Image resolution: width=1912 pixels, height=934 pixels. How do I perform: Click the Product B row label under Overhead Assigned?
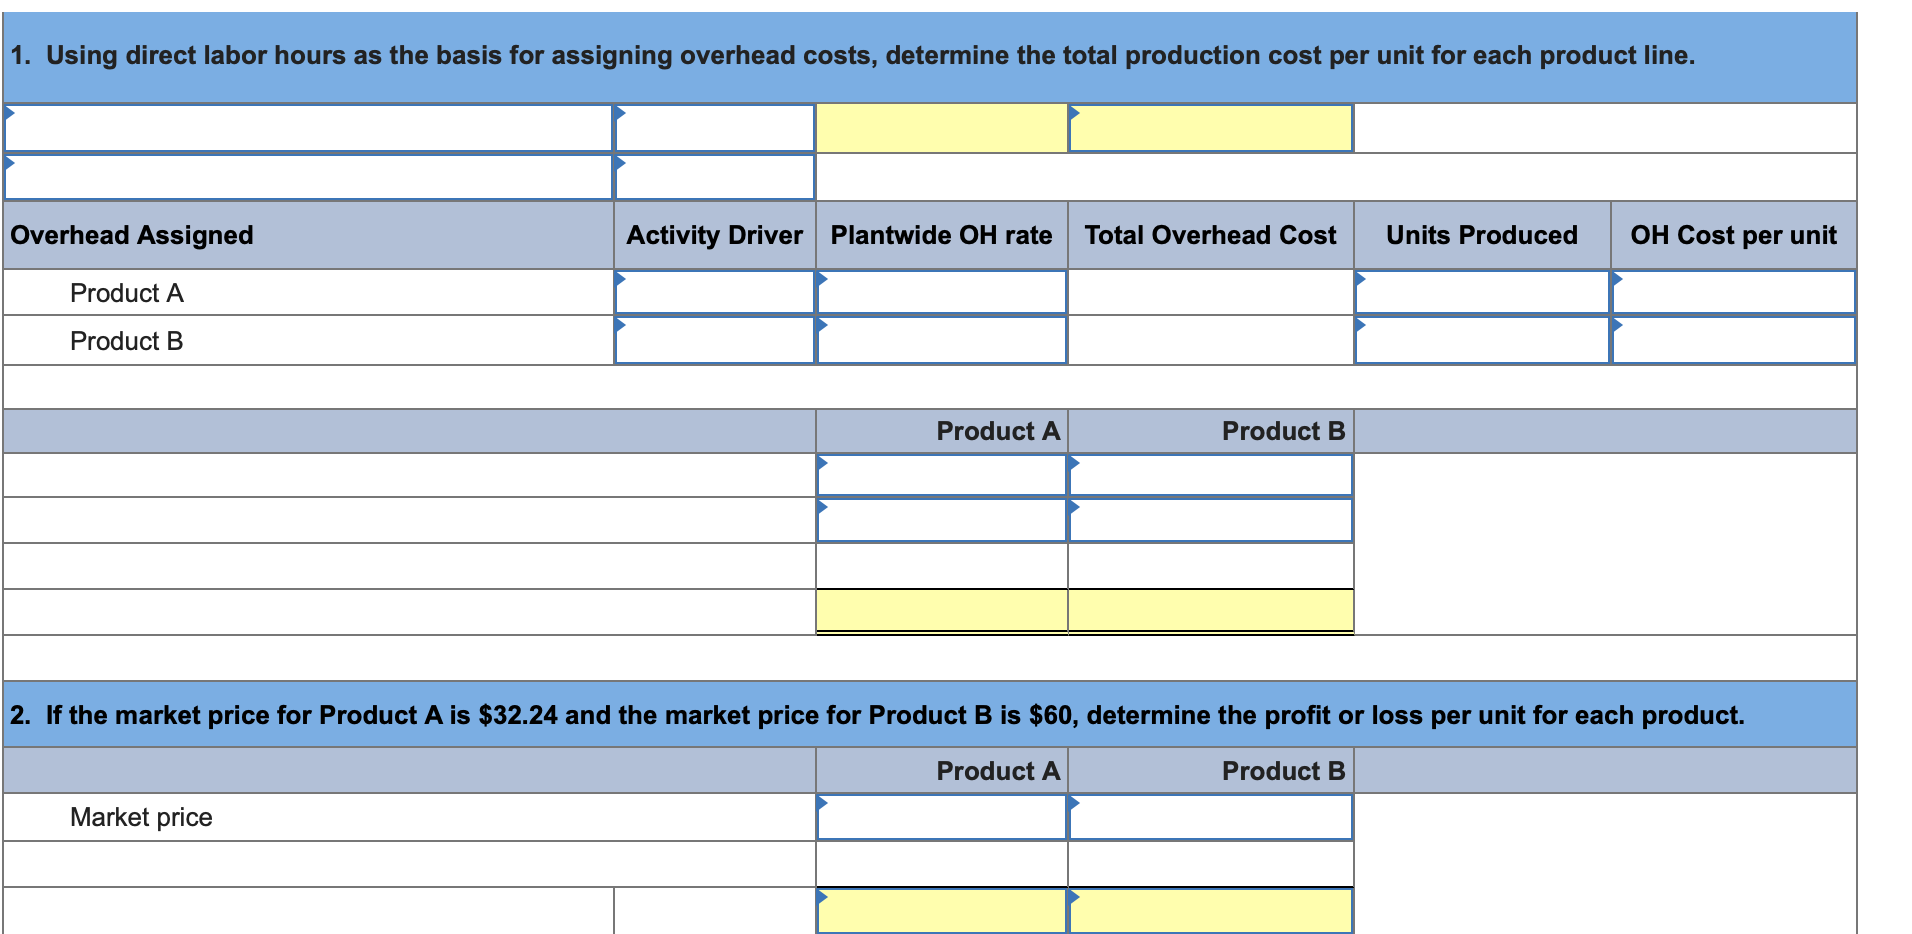pos(127,341)
